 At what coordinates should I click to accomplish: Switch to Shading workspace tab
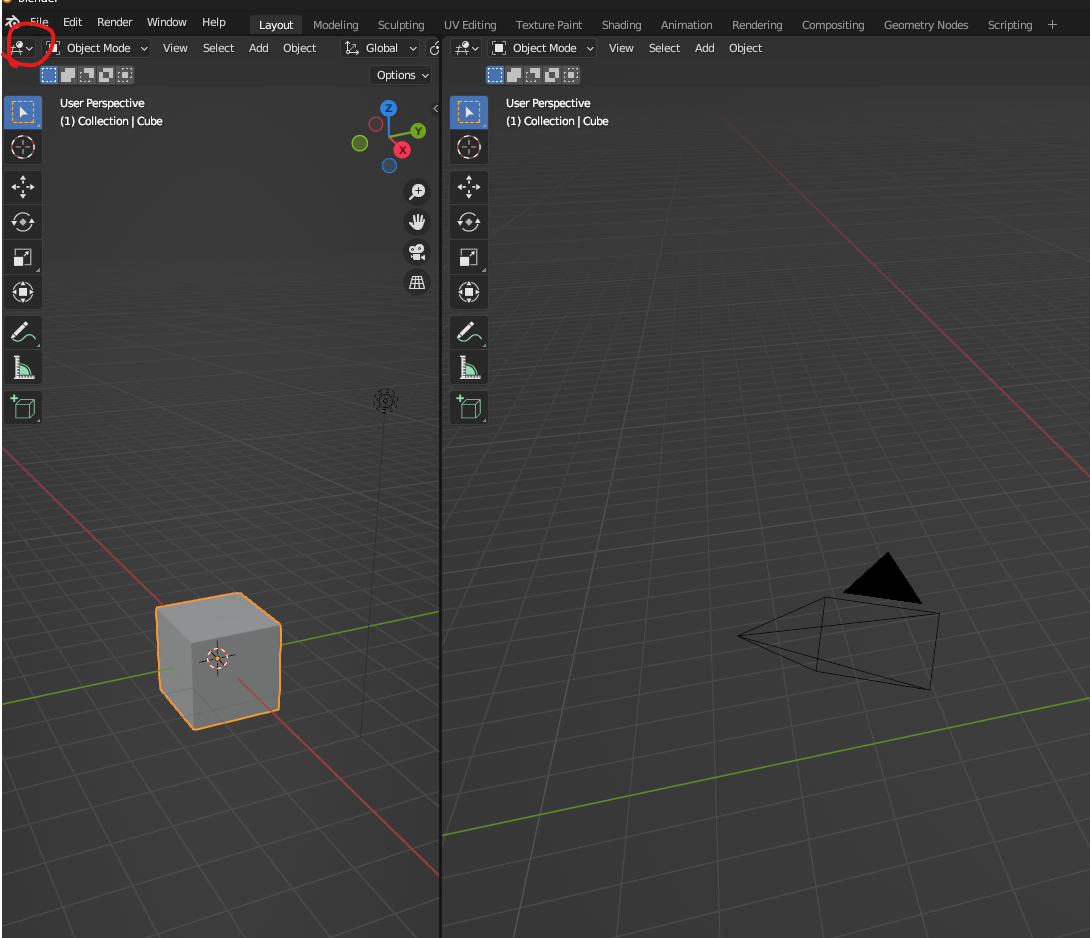coord(621,25)
